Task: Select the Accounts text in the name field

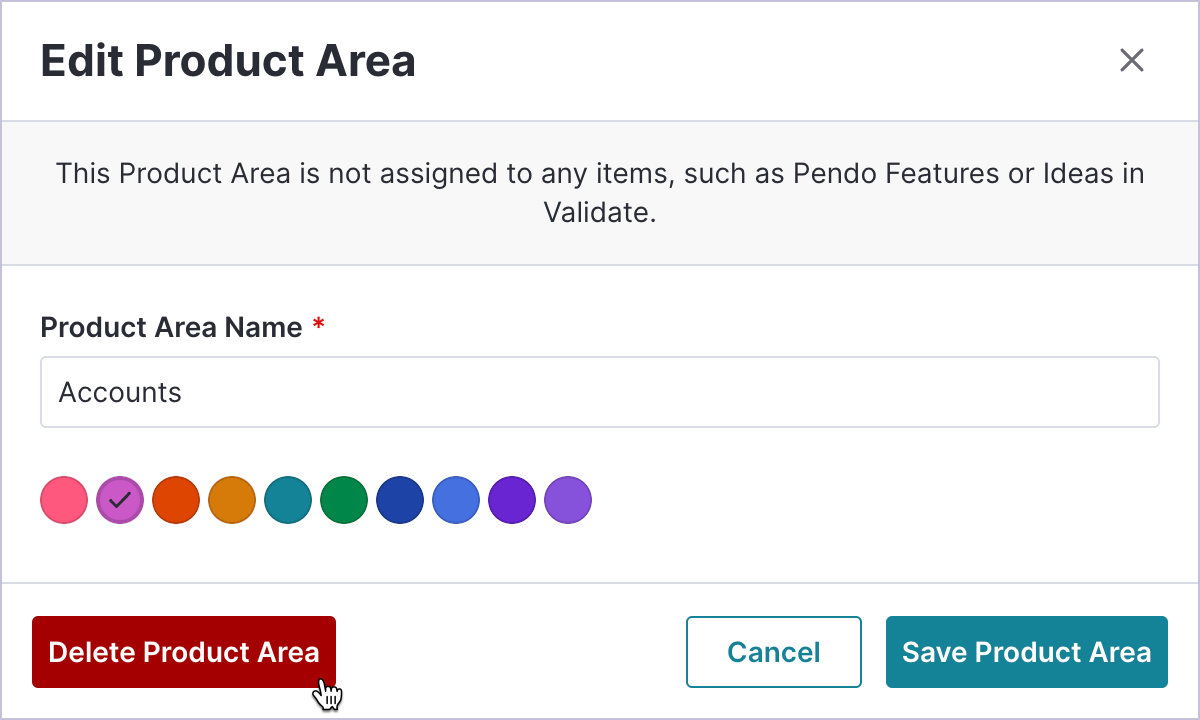Action: pos(120,392)
